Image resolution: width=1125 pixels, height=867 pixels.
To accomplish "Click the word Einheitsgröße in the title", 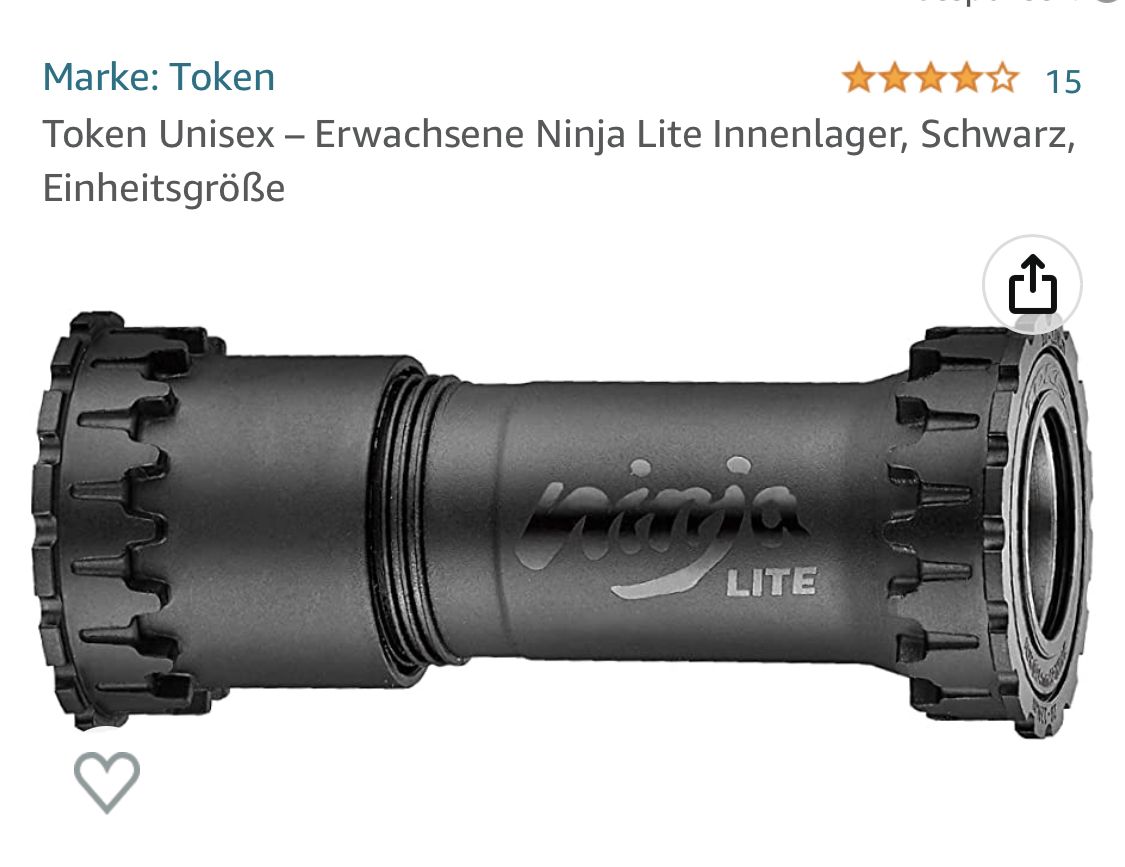I will 164,188.
